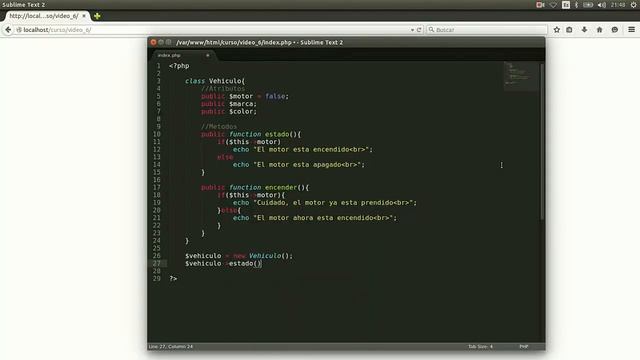This screenshot has width=640, height=360.
Task: Close the localhost video_6 browser tab
Action: coord(84,16)
